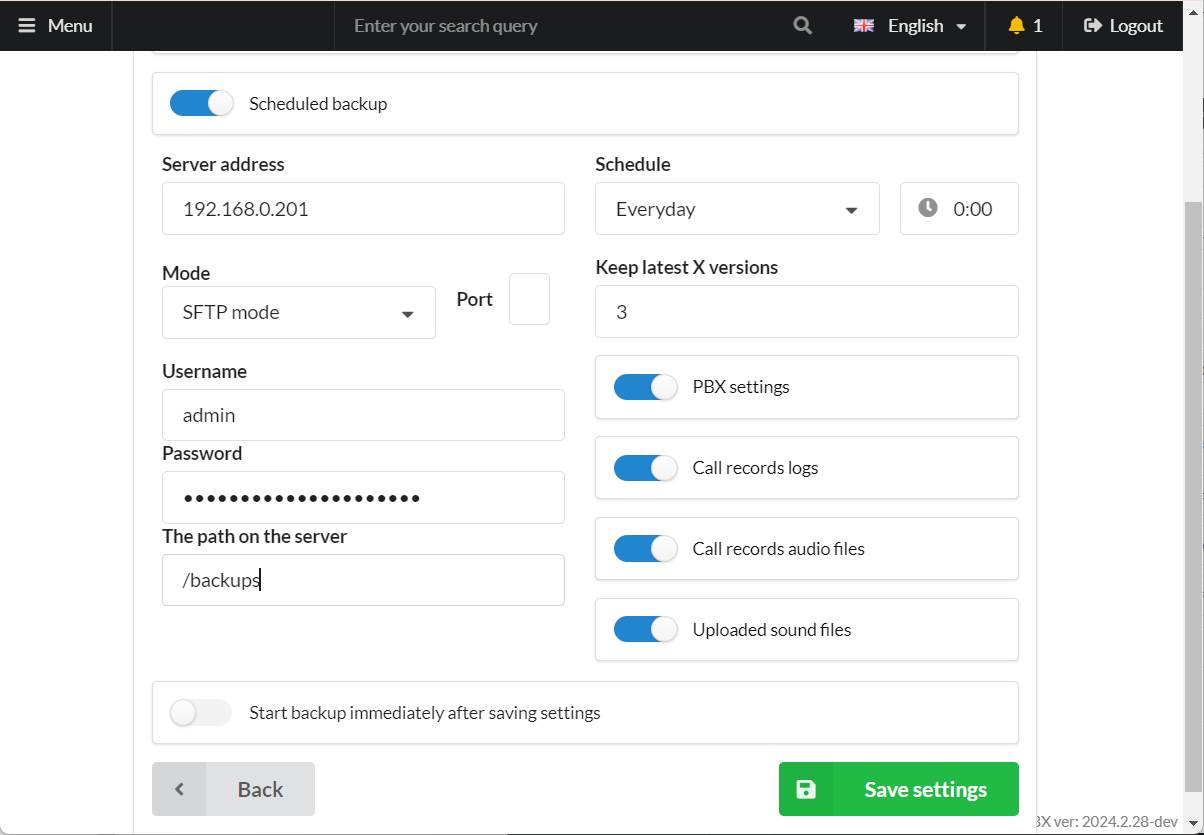Image resolution: width=1204 pixels, height=835 pixels.
Task: Disable the Scheduled backup toggle
Action: pos(202,103)
